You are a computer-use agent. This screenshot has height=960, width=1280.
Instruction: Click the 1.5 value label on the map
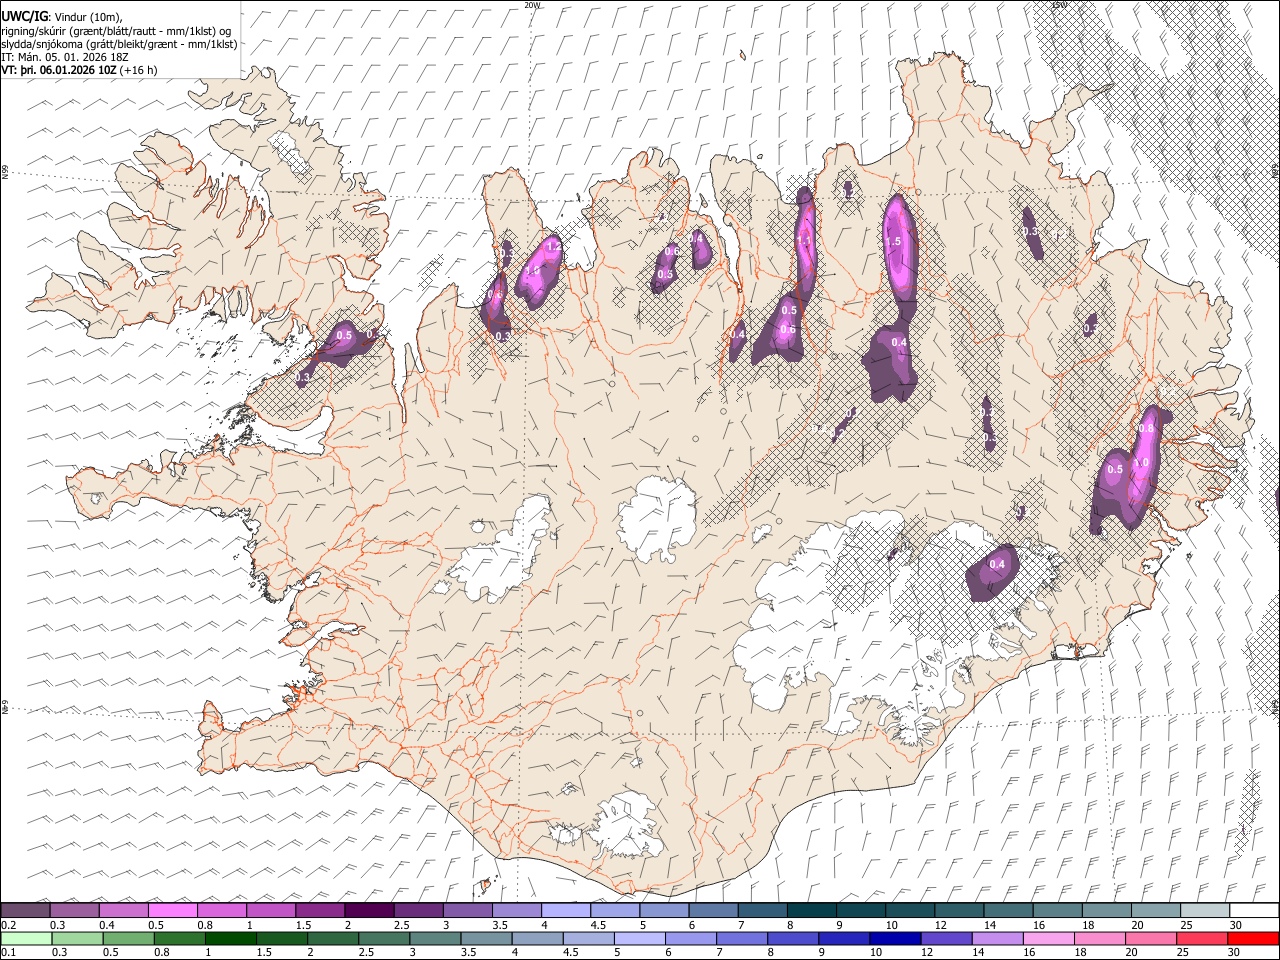(894, 242)
